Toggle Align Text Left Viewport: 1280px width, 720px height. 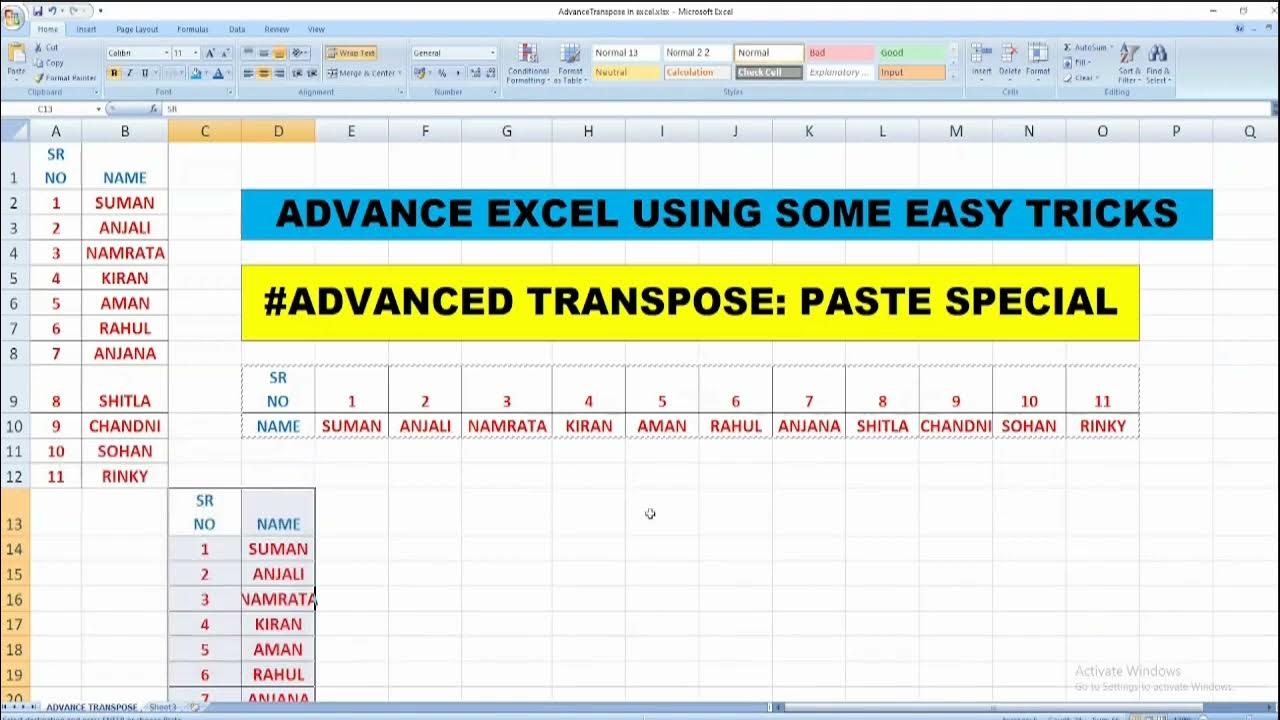tap(249, 73)
